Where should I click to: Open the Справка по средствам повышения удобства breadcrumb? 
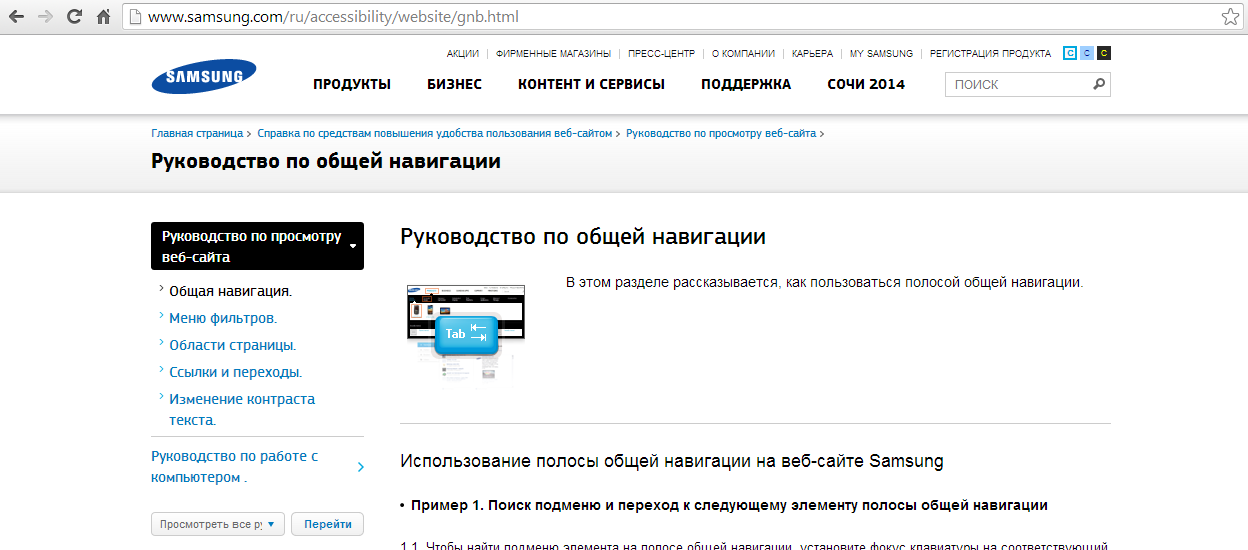tap(434, 133)
